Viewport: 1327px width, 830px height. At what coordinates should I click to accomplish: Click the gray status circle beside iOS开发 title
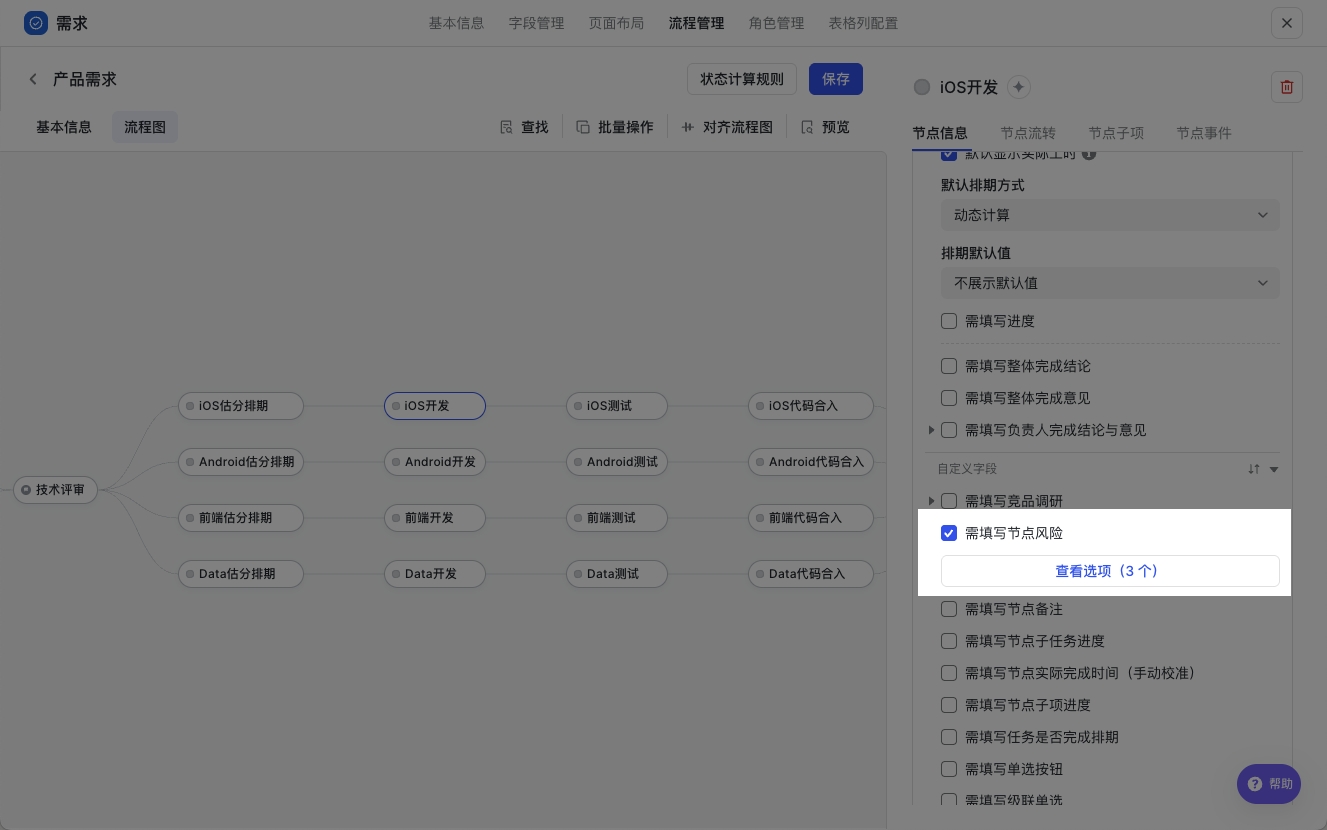point(922,87)
